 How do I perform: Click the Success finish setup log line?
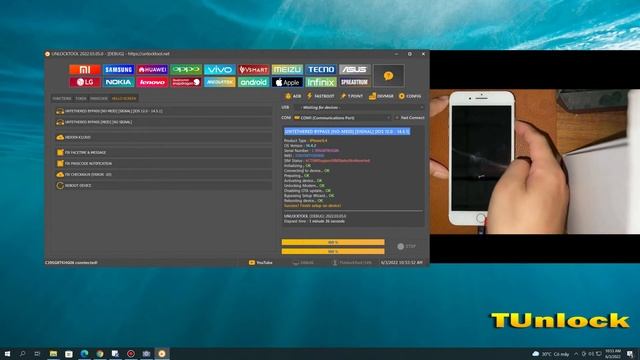312,206
